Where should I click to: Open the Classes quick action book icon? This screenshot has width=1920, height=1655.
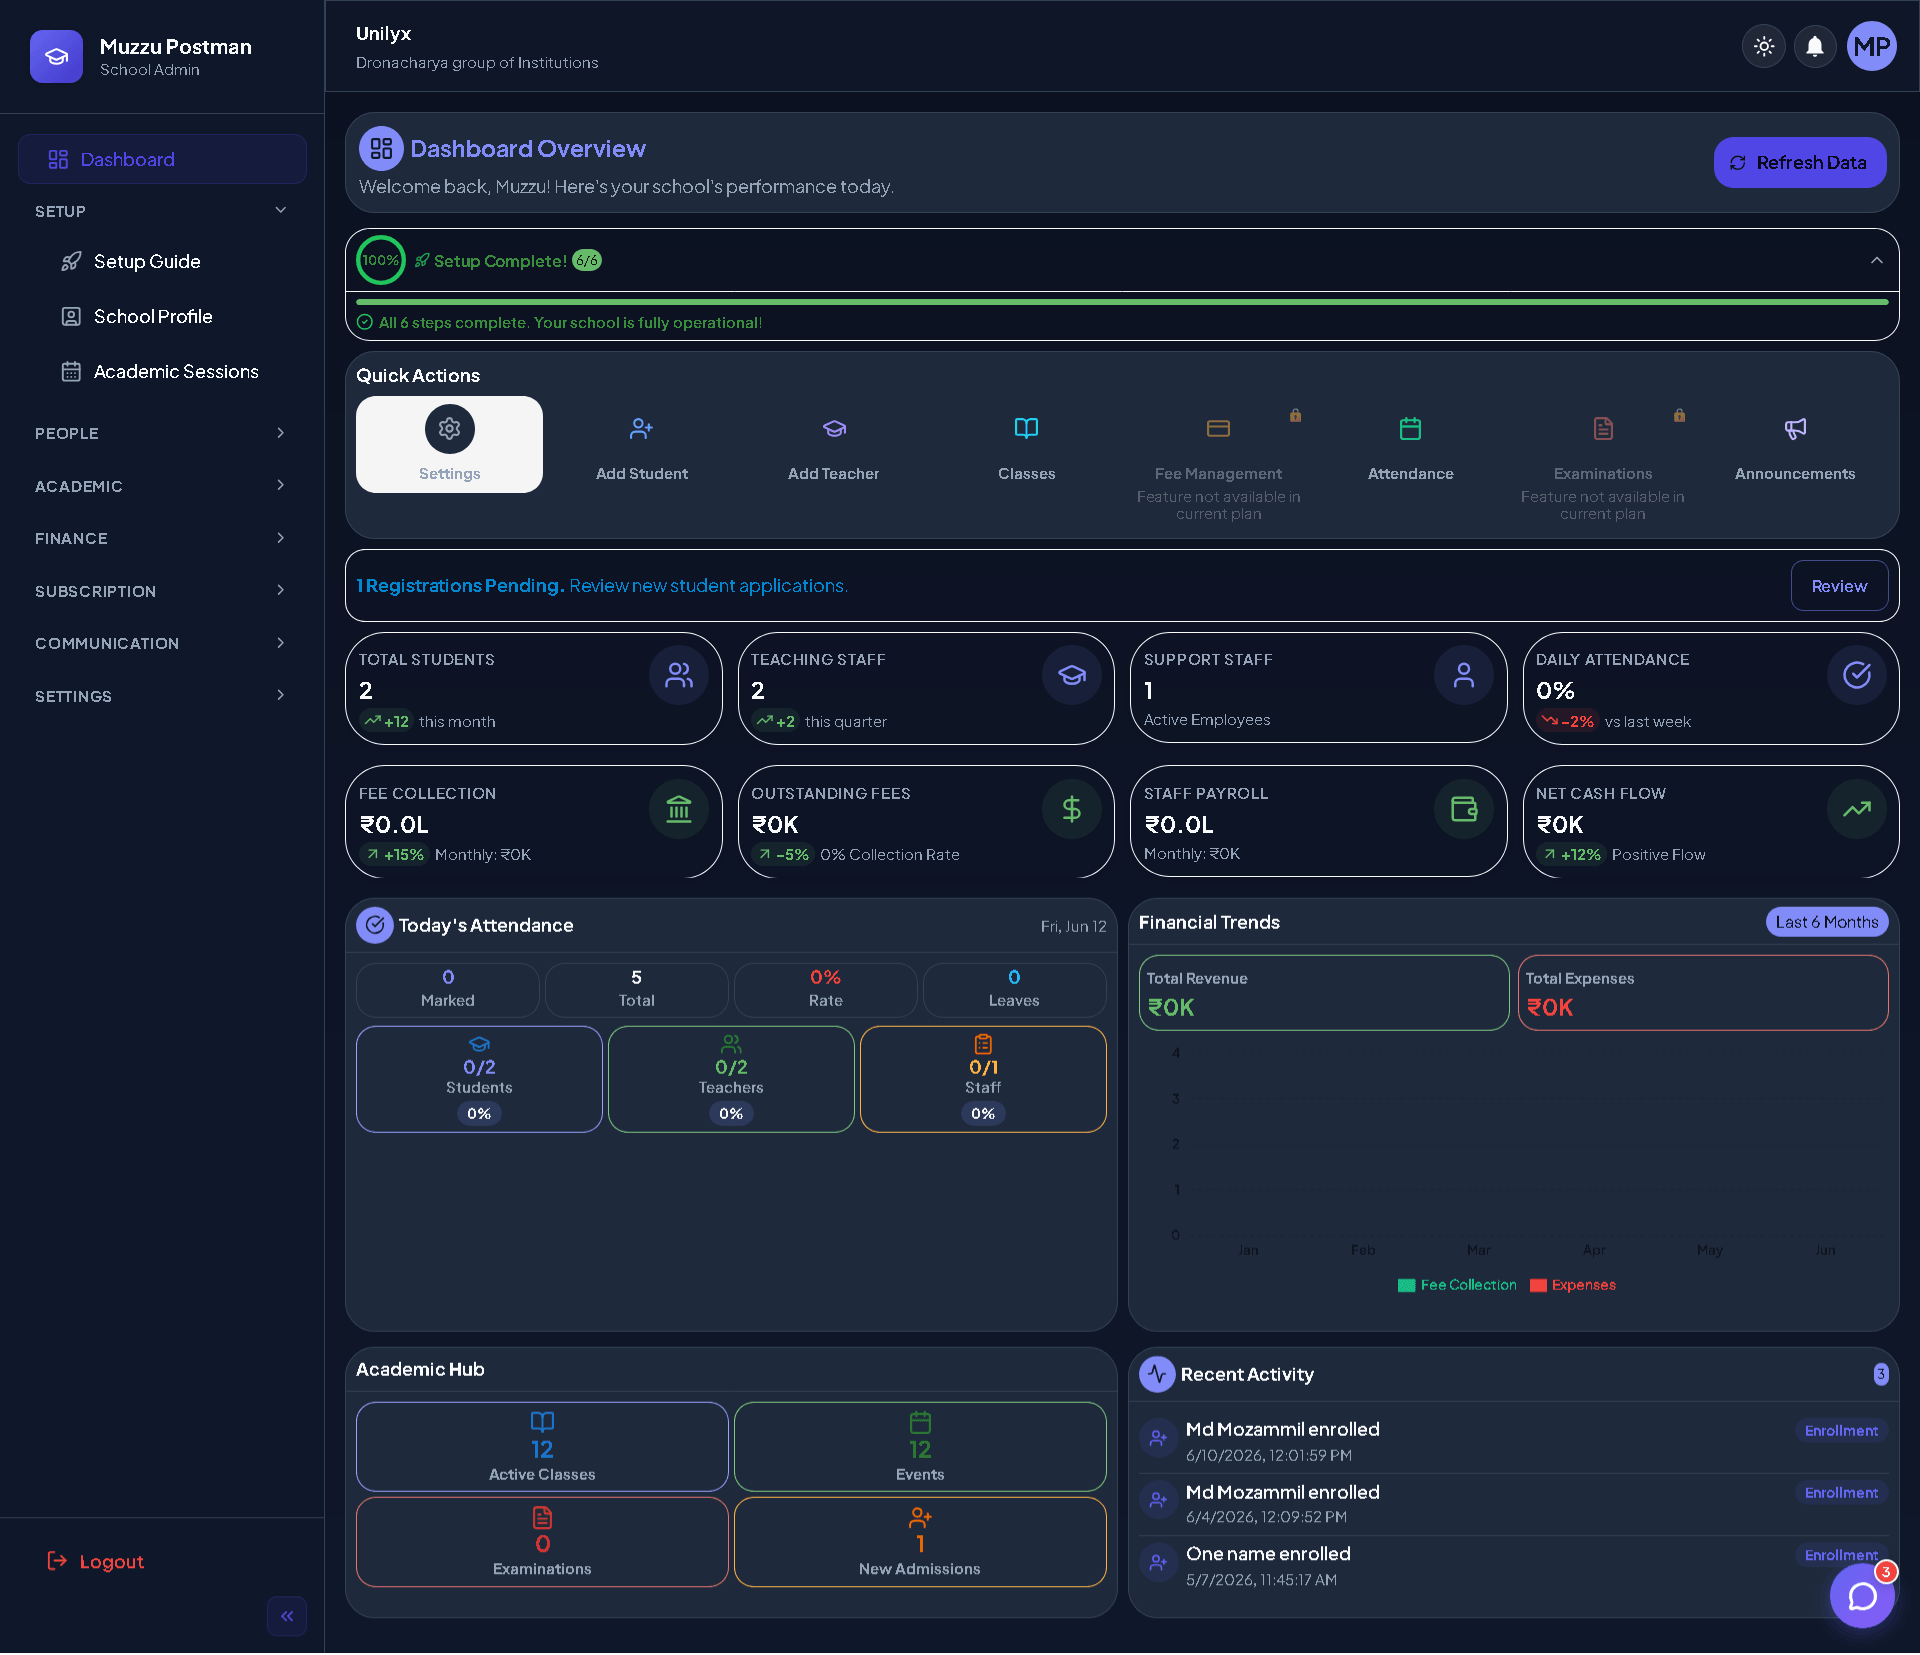1026,429
